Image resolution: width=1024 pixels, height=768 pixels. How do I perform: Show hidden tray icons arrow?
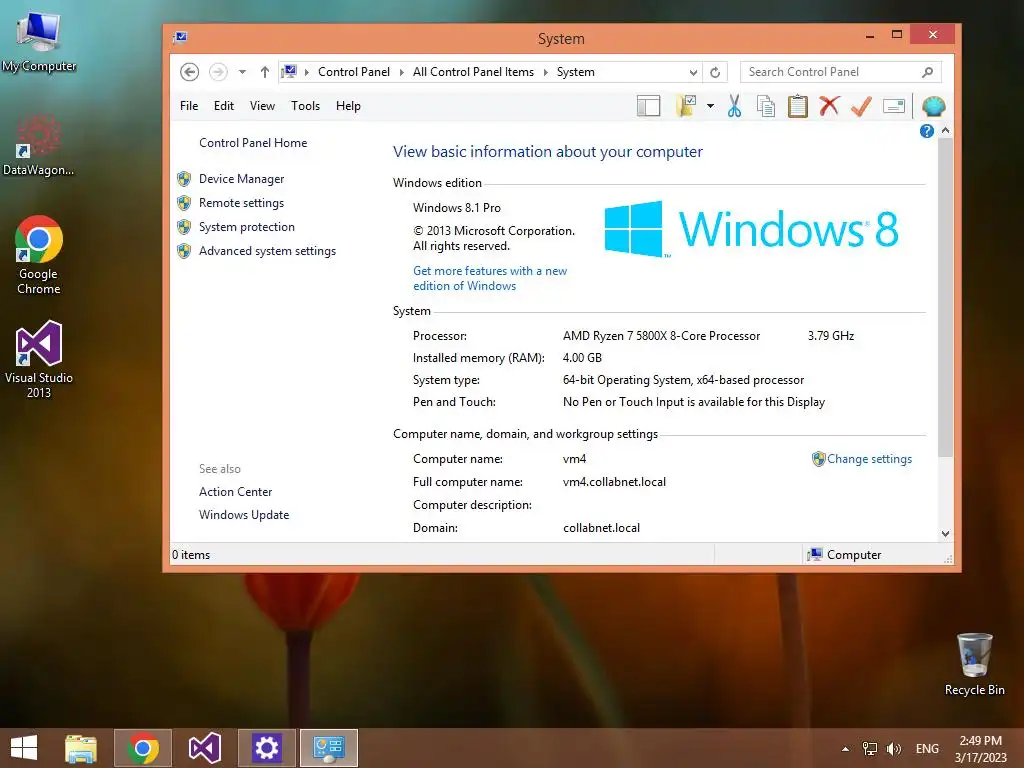click(x=845, y=749)
